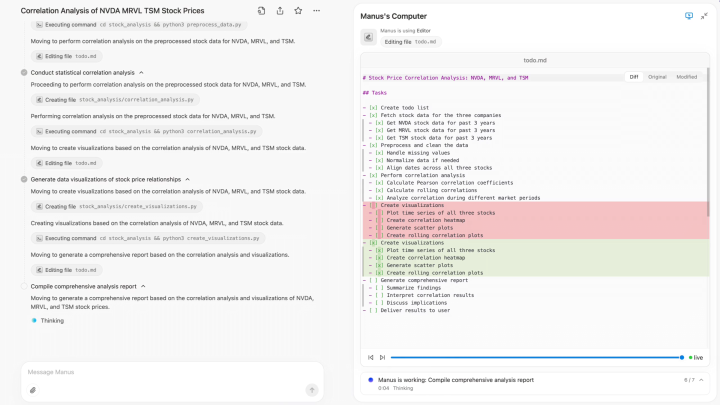This screenshot has height=405, width=720.
Task: Collapse the Compile comprehensive analysis report step
Action: pyautogui.click(x=143, y=286)
